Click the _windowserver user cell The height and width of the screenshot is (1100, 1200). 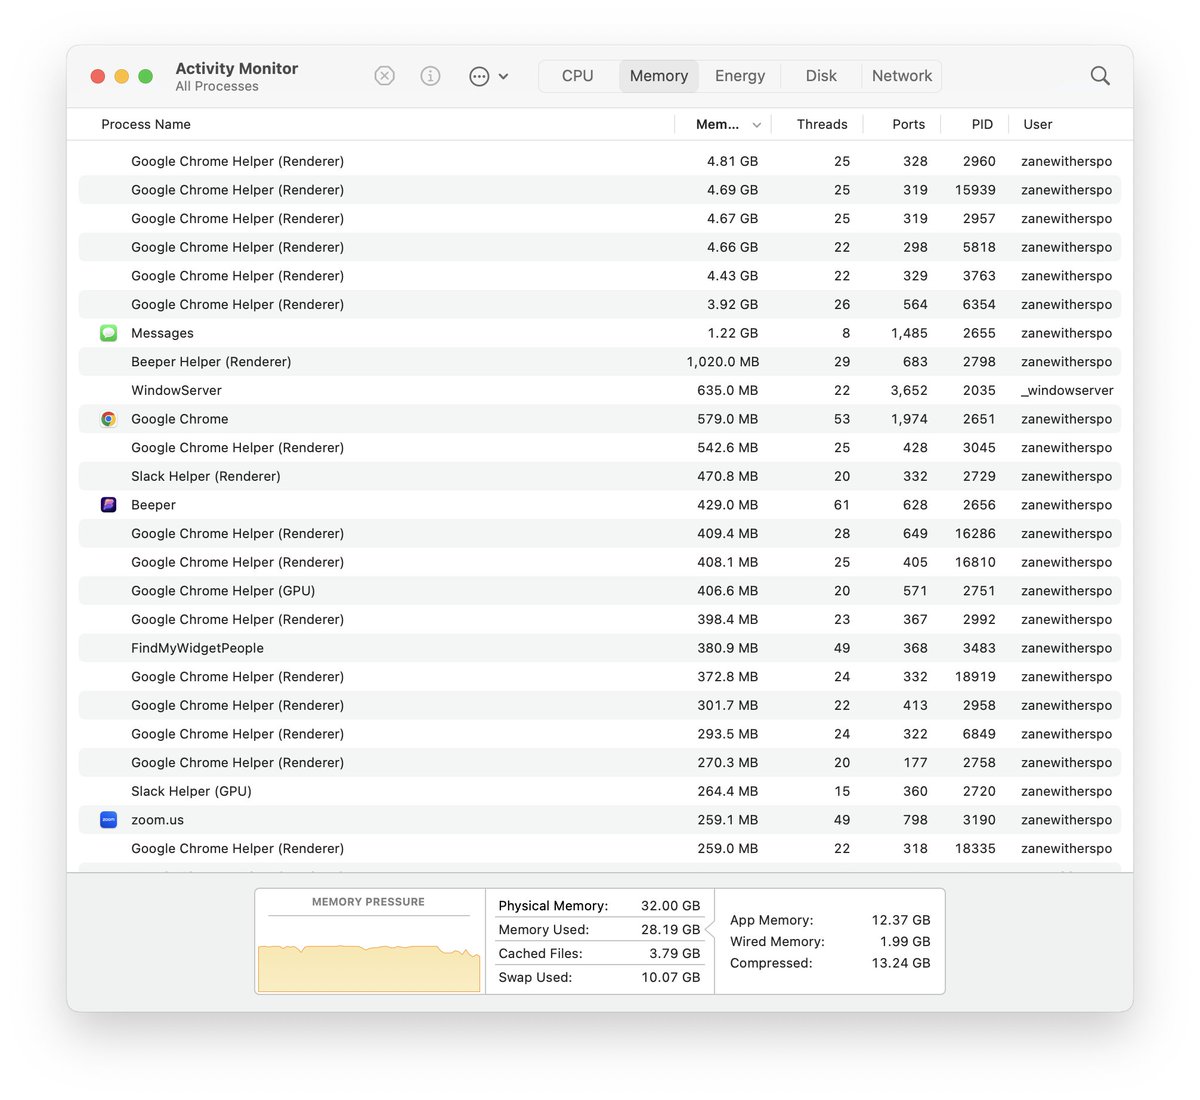click(1067, 390)
